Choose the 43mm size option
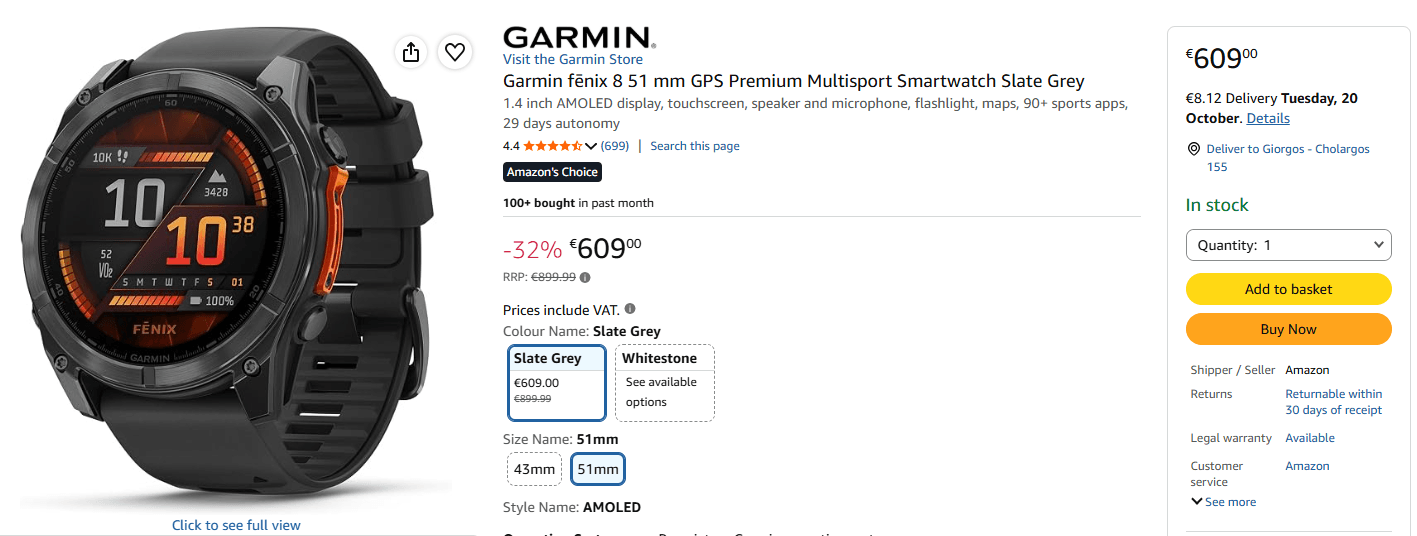Screen dimensions: 1417x536 pyautogui.click(x=535, y=469)
